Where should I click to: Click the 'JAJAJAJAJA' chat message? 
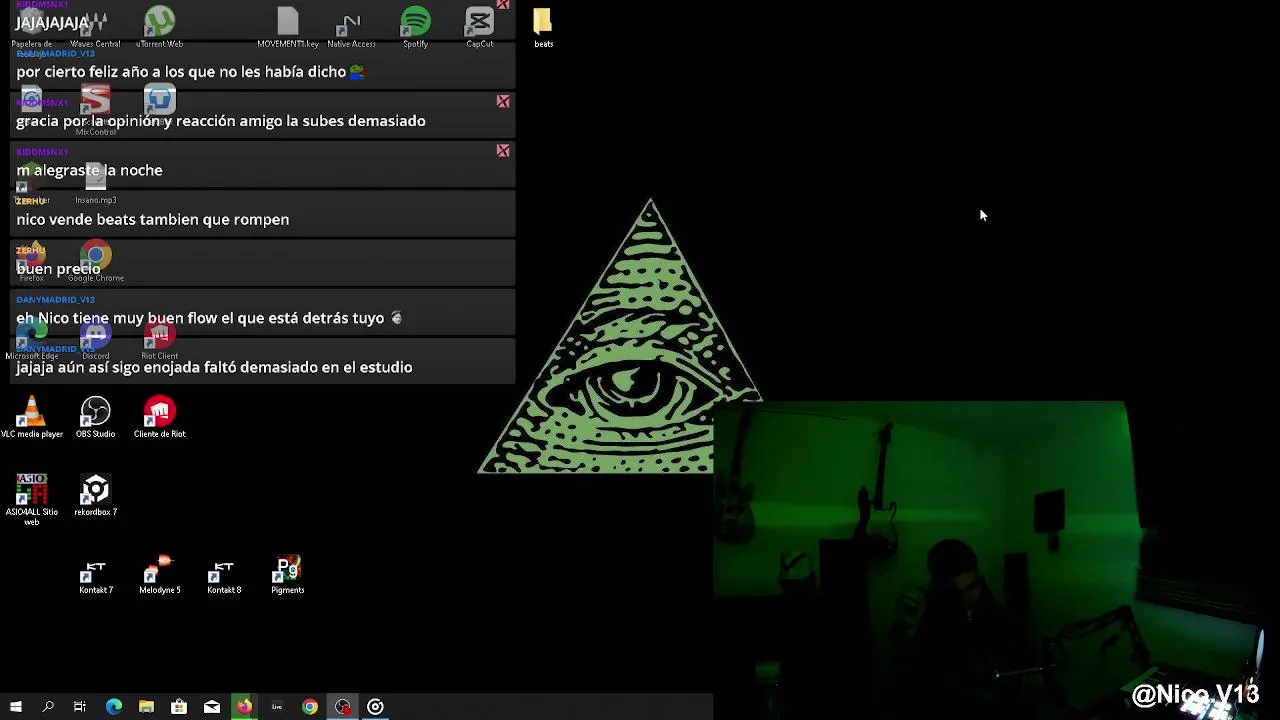click(x=263, y=19)
